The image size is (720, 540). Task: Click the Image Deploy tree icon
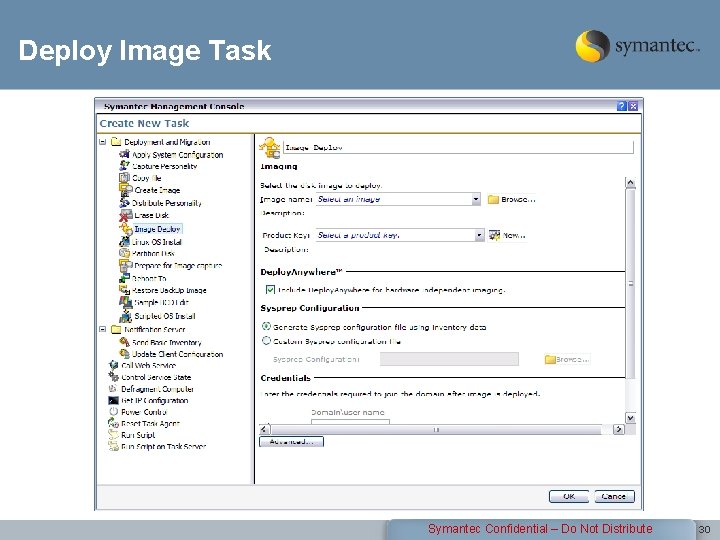point(126,228)
